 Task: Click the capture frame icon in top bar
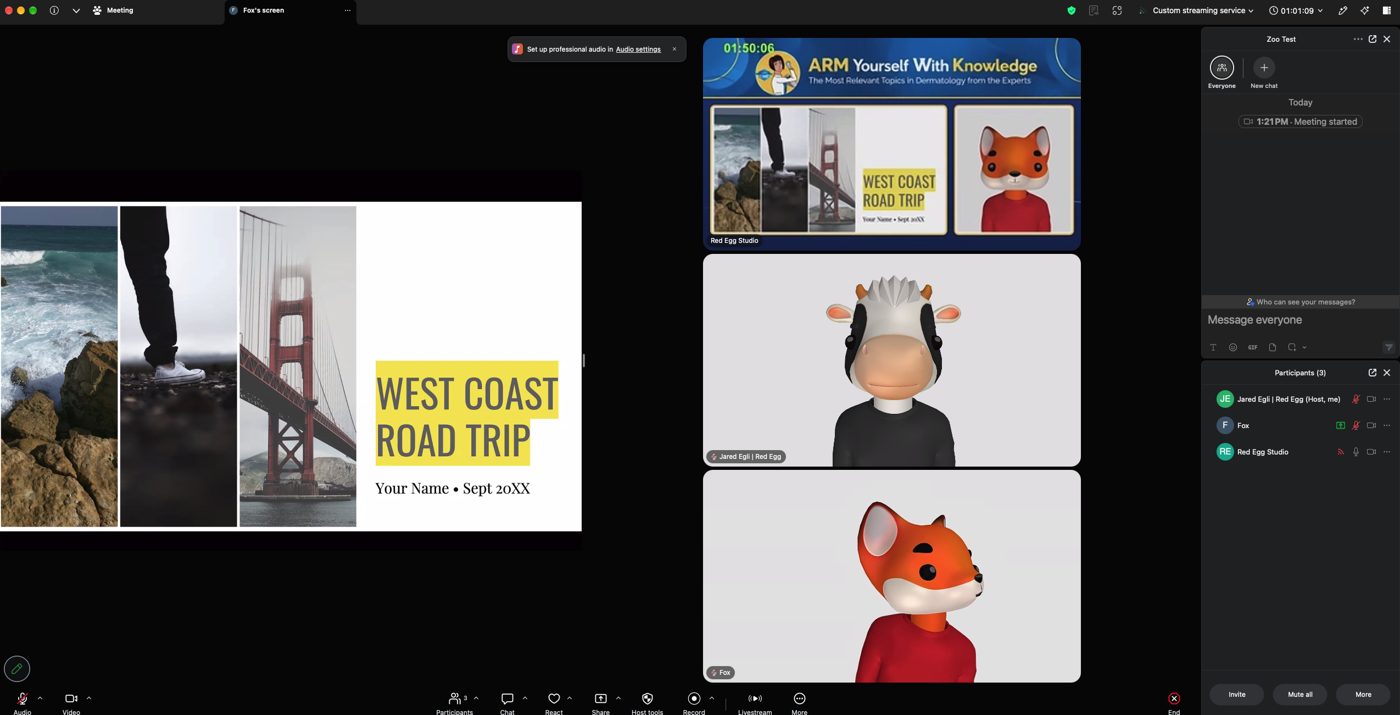click(1117, 10)
